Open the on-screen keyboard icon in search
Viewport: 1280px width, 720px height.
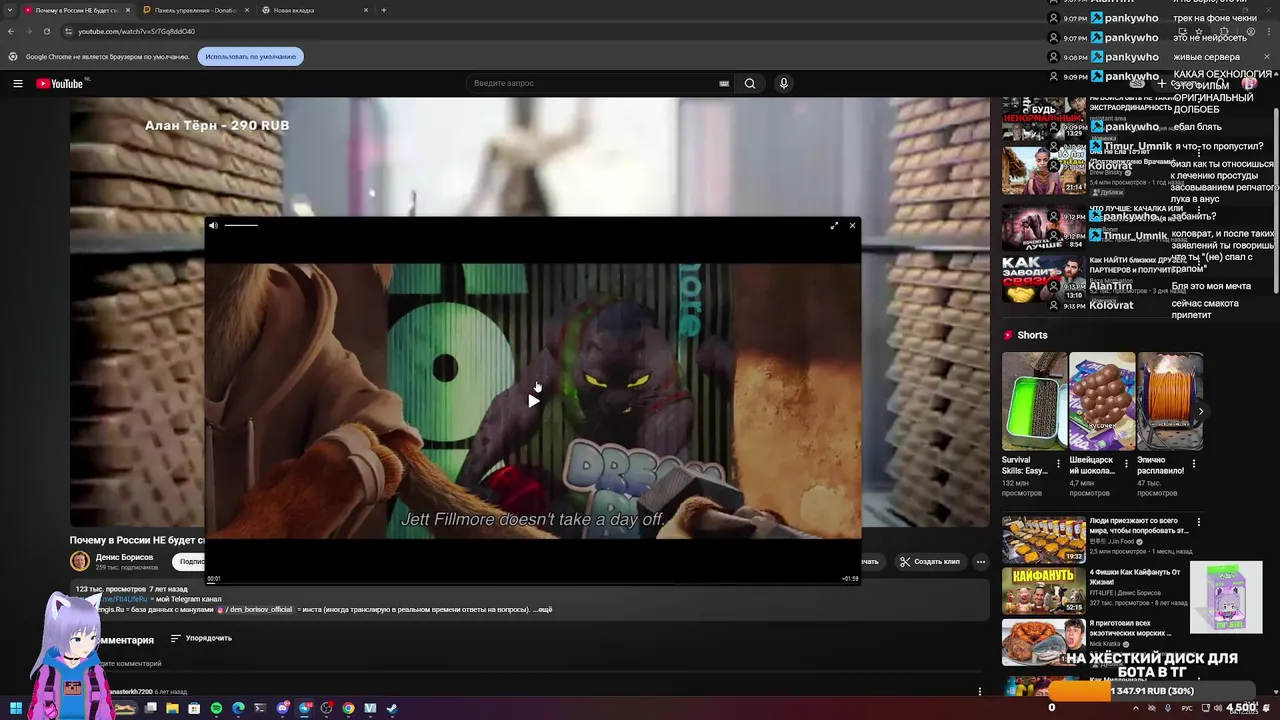pos(724,84)
